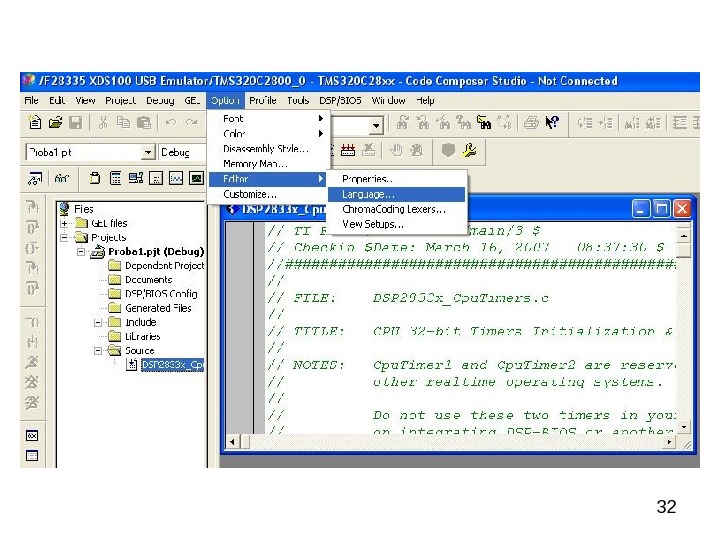This screenshot has width=720, height=540.
Task: Open the Debug configuration dropdown
Action: coord(182,152)
